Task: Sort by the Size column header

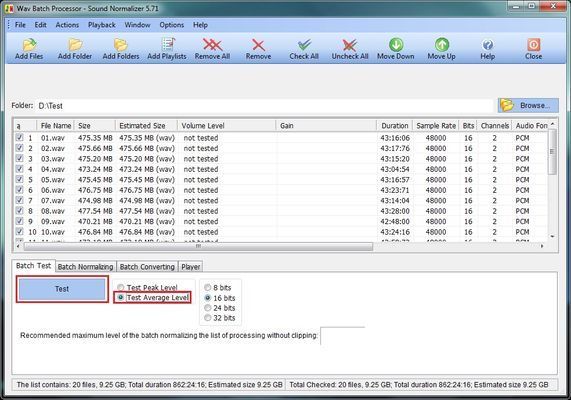Action: tap(95, 126)
